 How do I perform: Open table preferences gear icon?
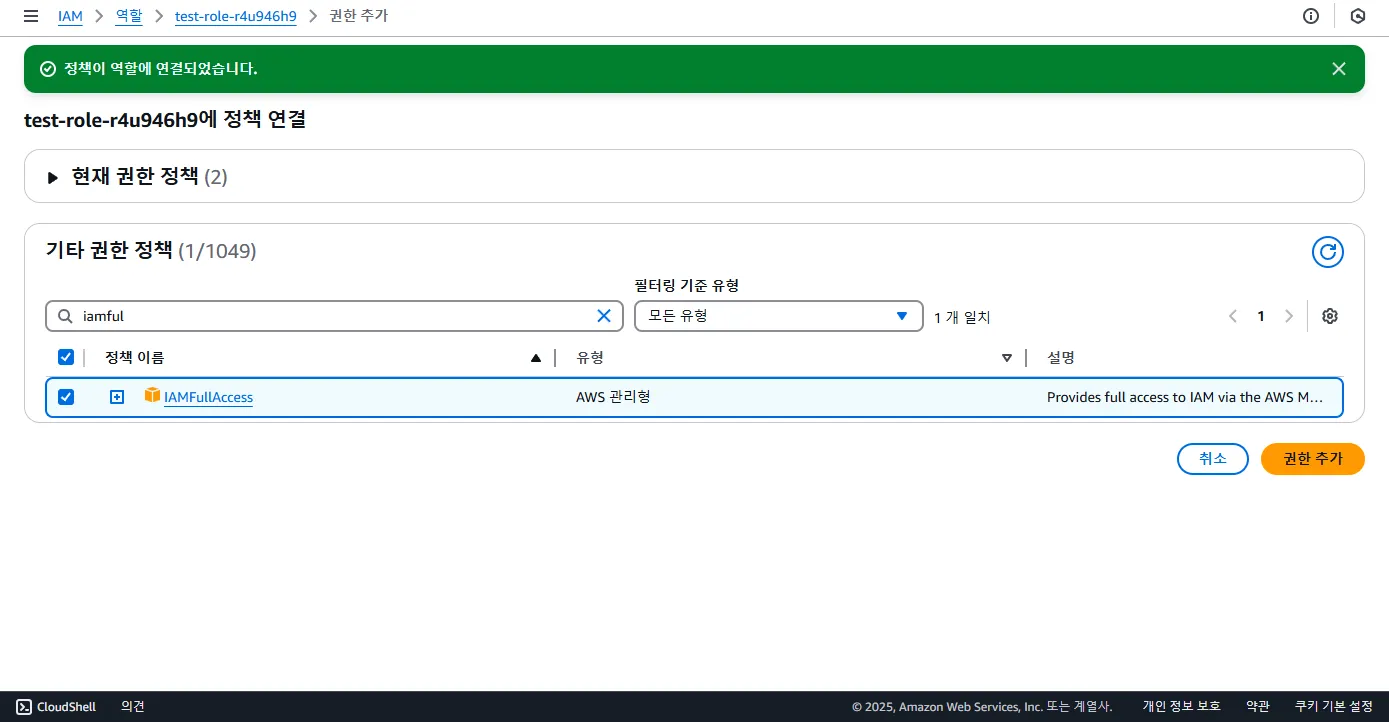(x=1330, y=316)
